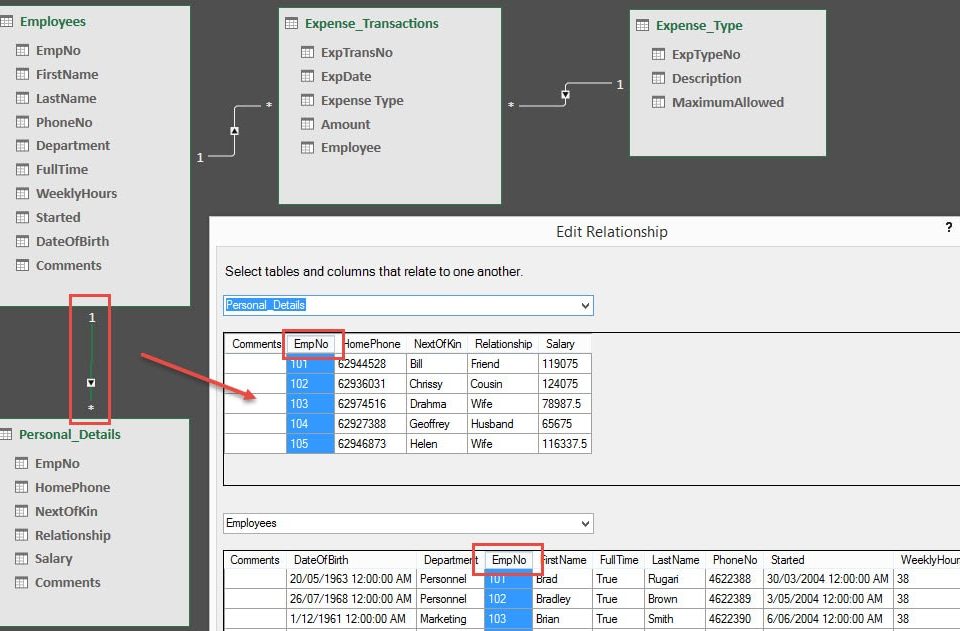Click the date of birth cell 26/07/1968
This screenshot has height=631, width=960.
point(351,599)
